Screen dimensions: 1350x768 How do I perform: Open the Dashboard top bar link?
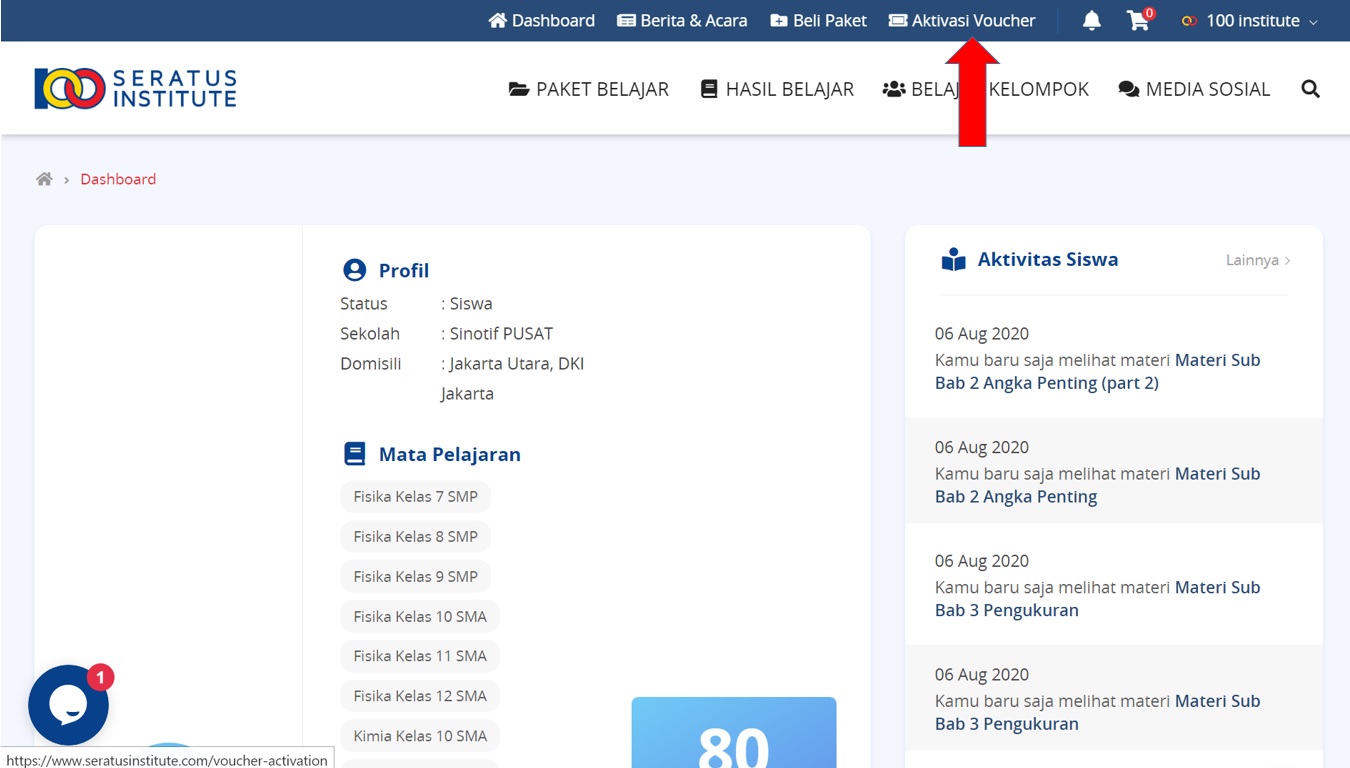541,21
